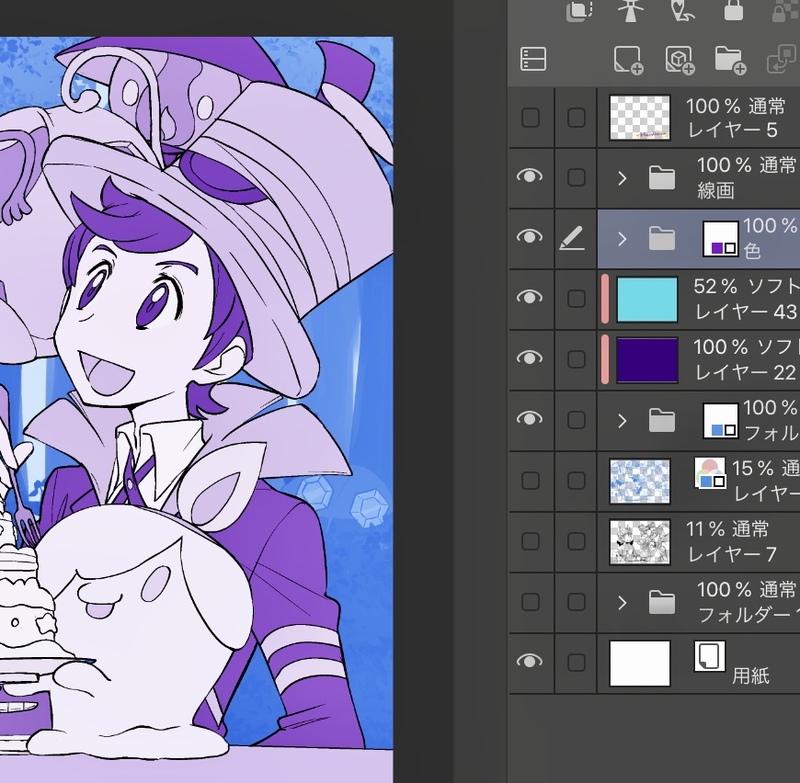This screenshot has width=800, height=783.
Task: Show the hidden レイヤー 5 layer
Action: [531, 118]
